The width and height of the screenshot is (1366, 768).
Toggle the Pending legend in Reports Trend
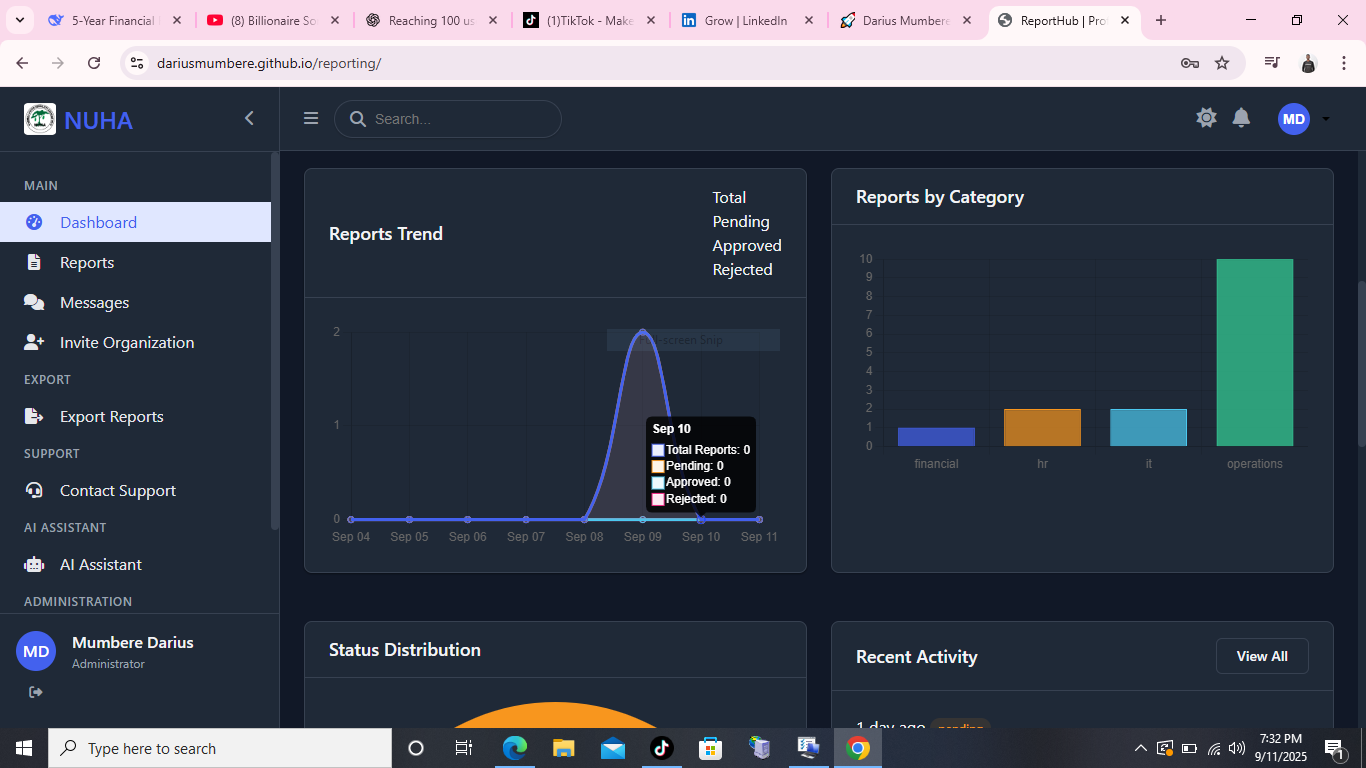pos(741,221)
